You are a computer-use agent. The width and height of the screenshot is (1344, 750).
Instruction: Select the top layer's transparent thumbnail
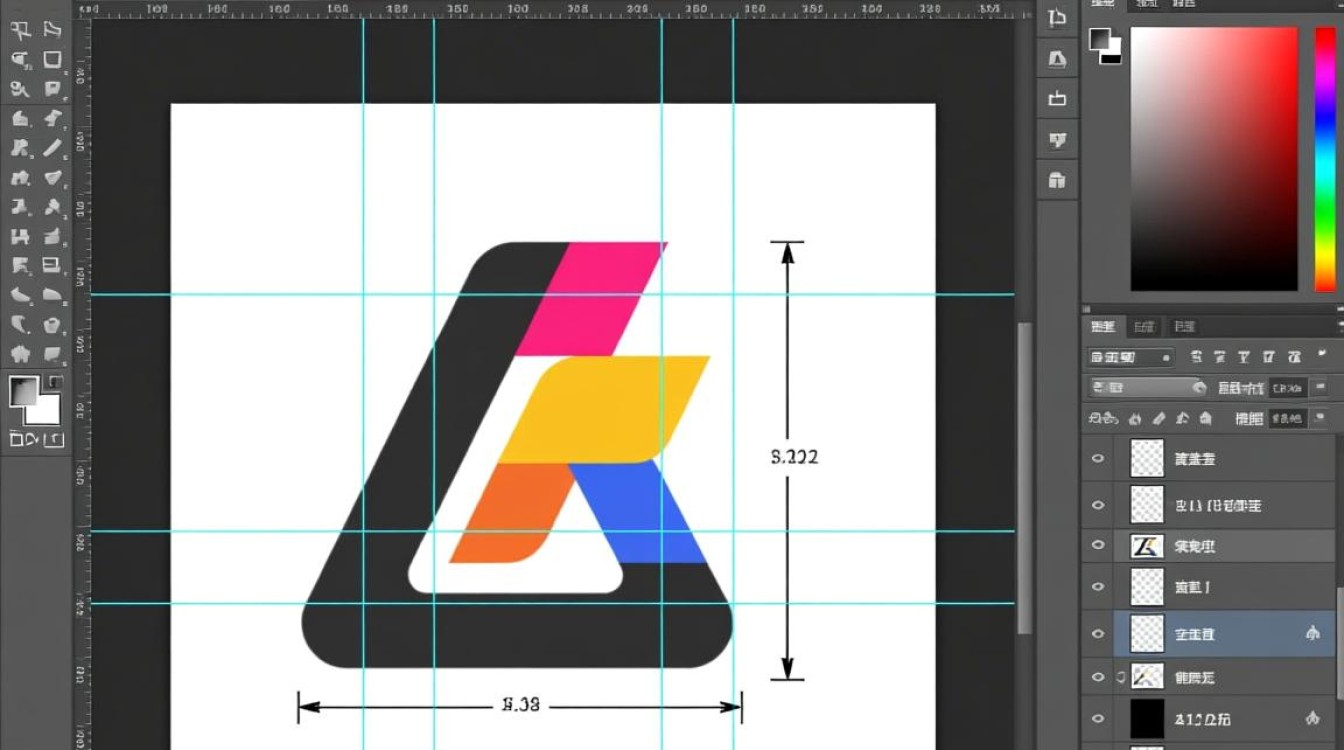pyautogui.click(x=1147, y=458)
